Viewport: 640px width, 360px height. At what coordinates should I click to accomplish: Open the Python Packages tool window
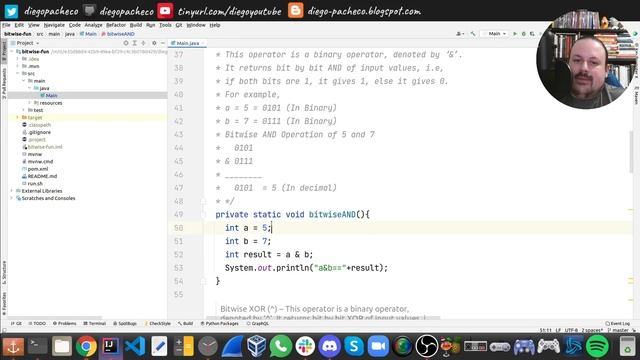[220, 323]
